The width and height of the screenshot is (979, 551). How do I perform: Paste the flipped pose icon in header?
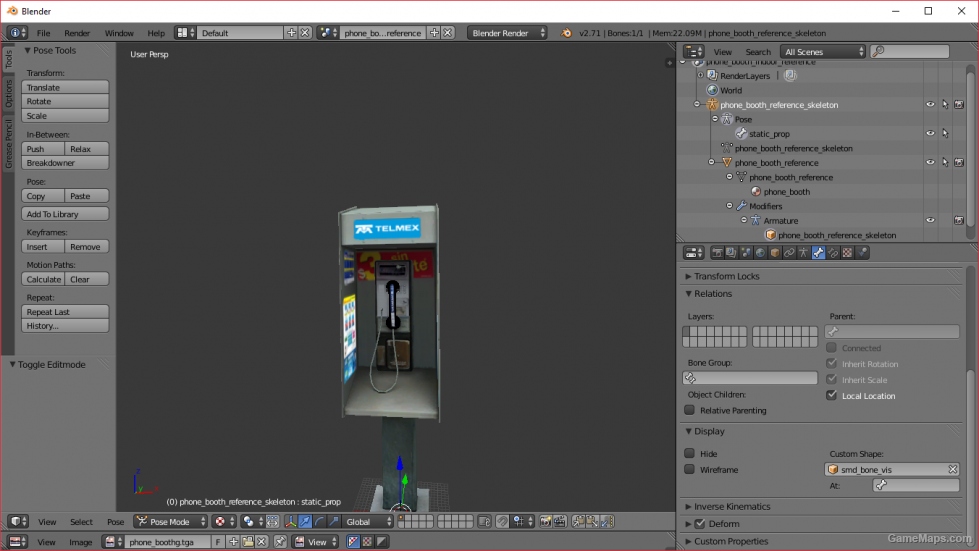point(607,522)
